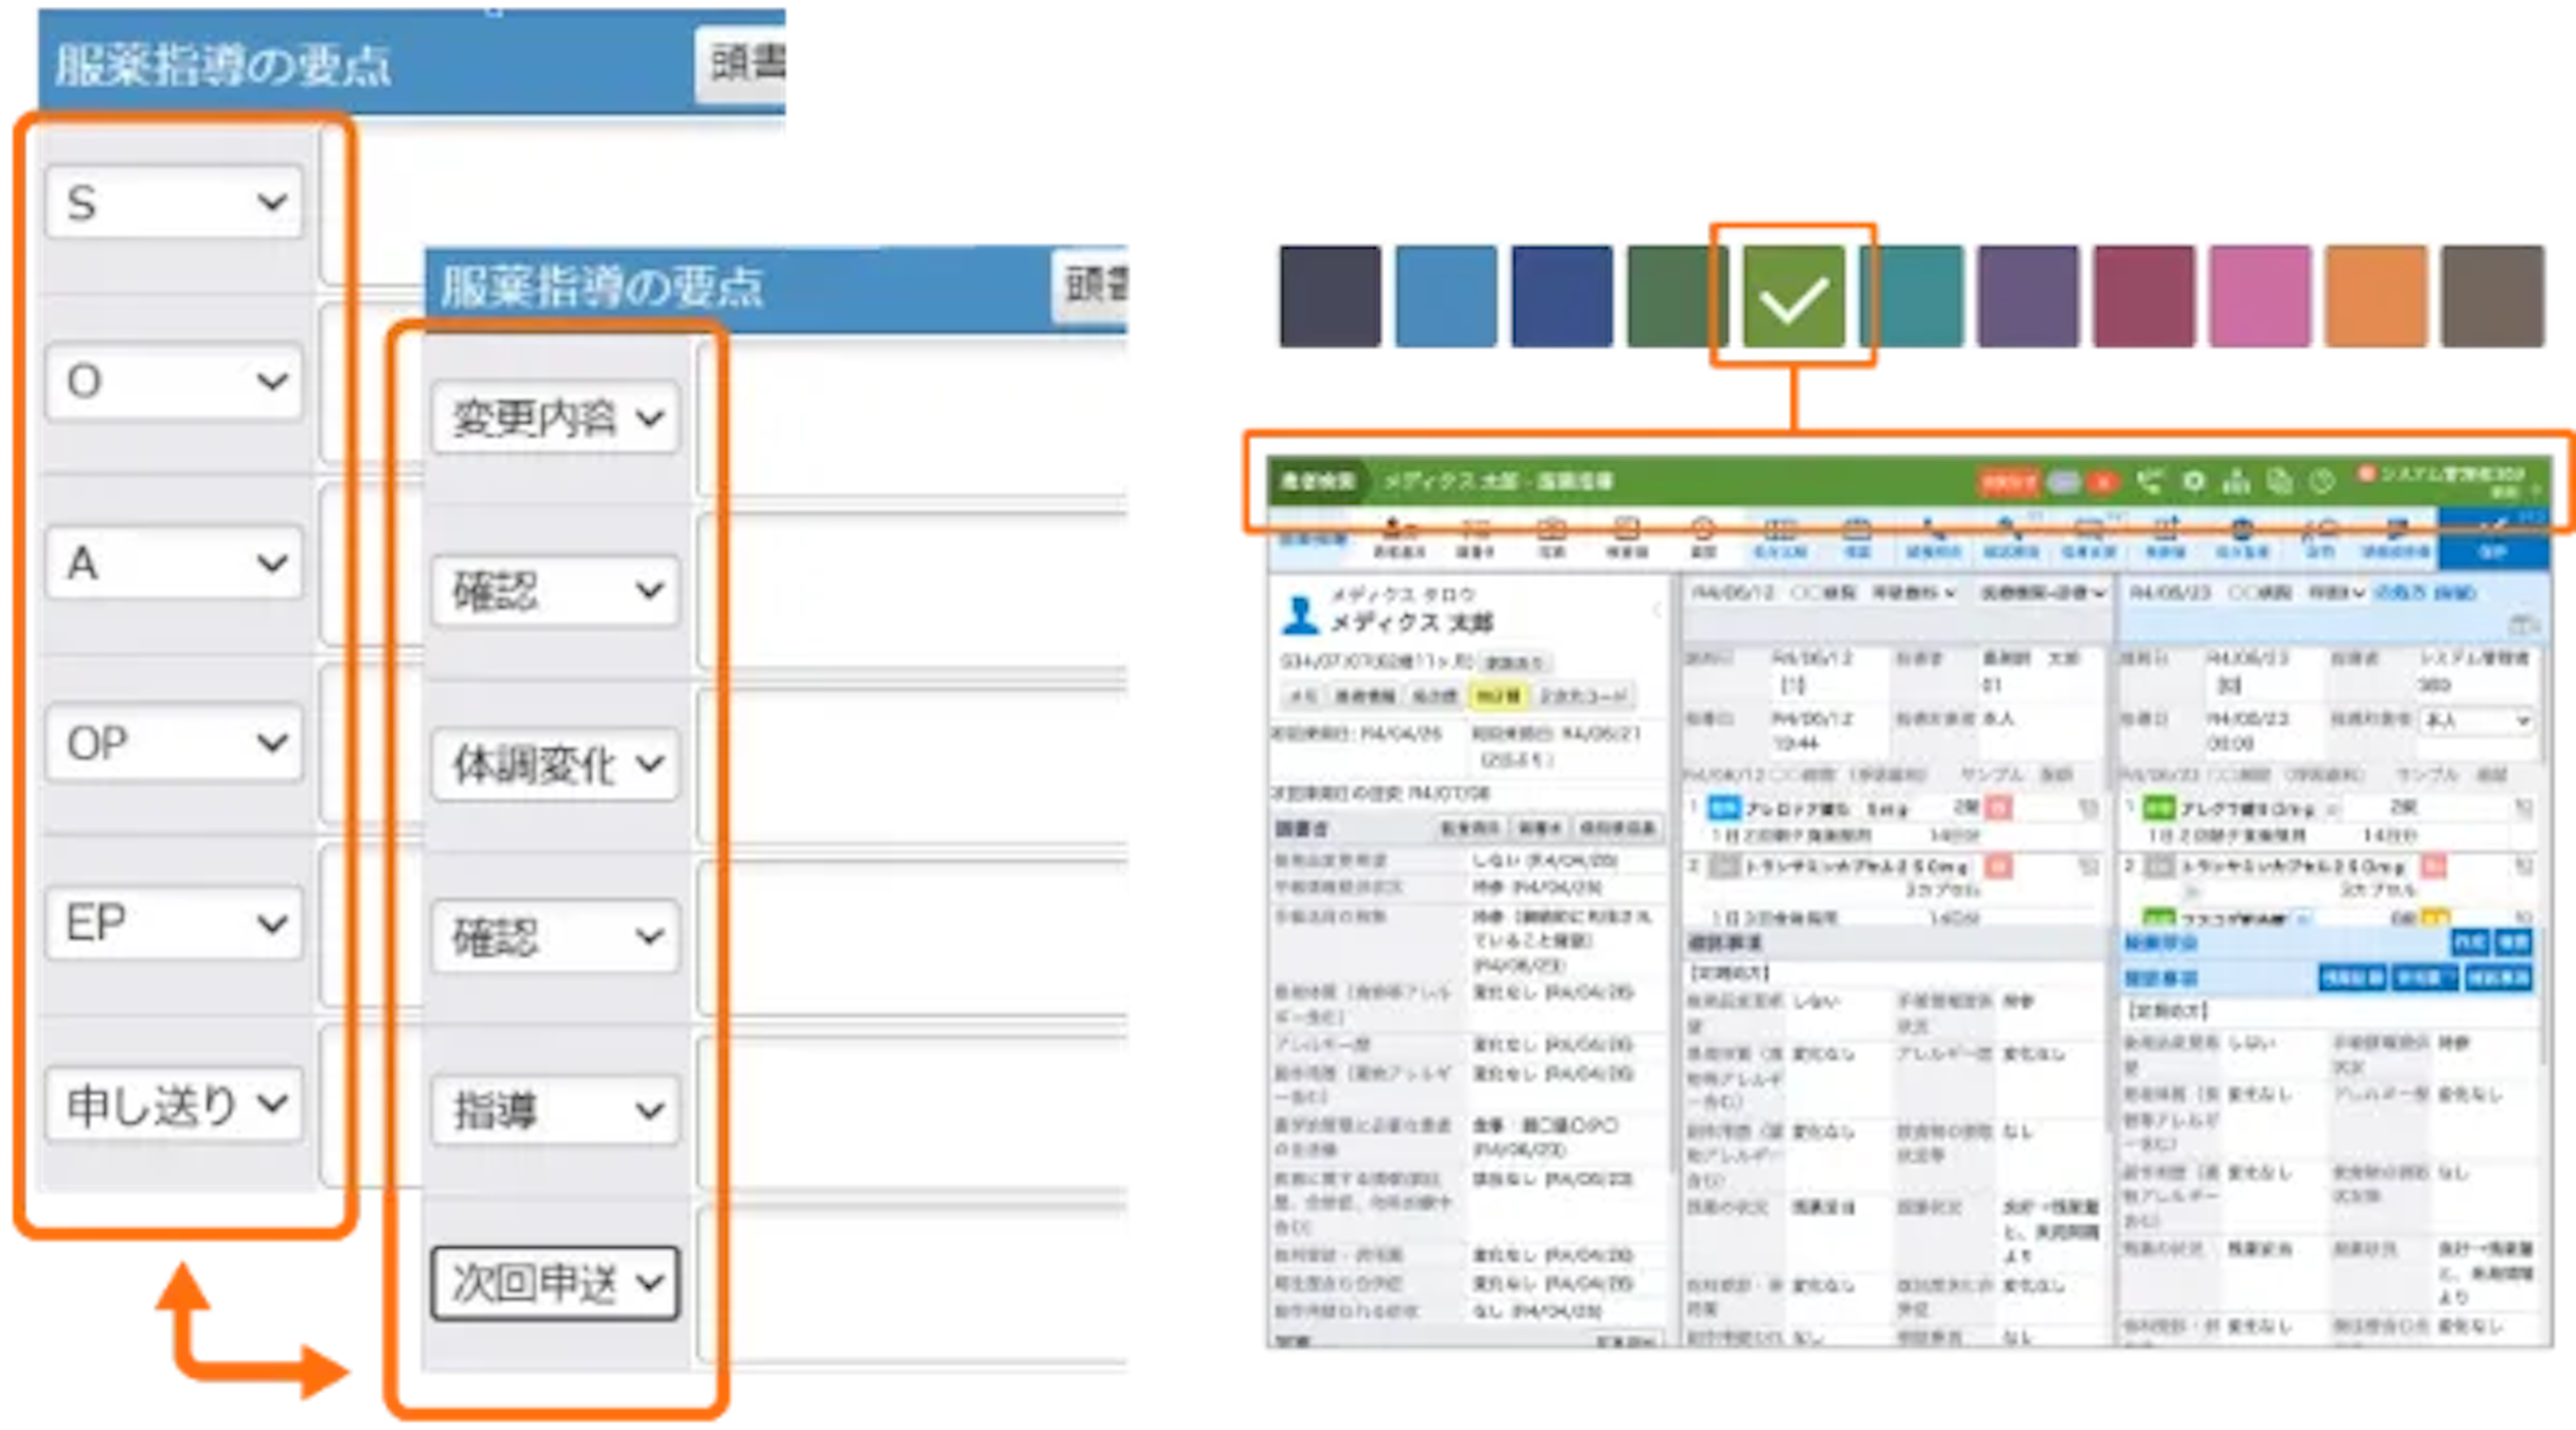The height and width of the screenshot is (1430, 2576).
Task: Open the EP dropdown
Action: (x=174, y=923)
